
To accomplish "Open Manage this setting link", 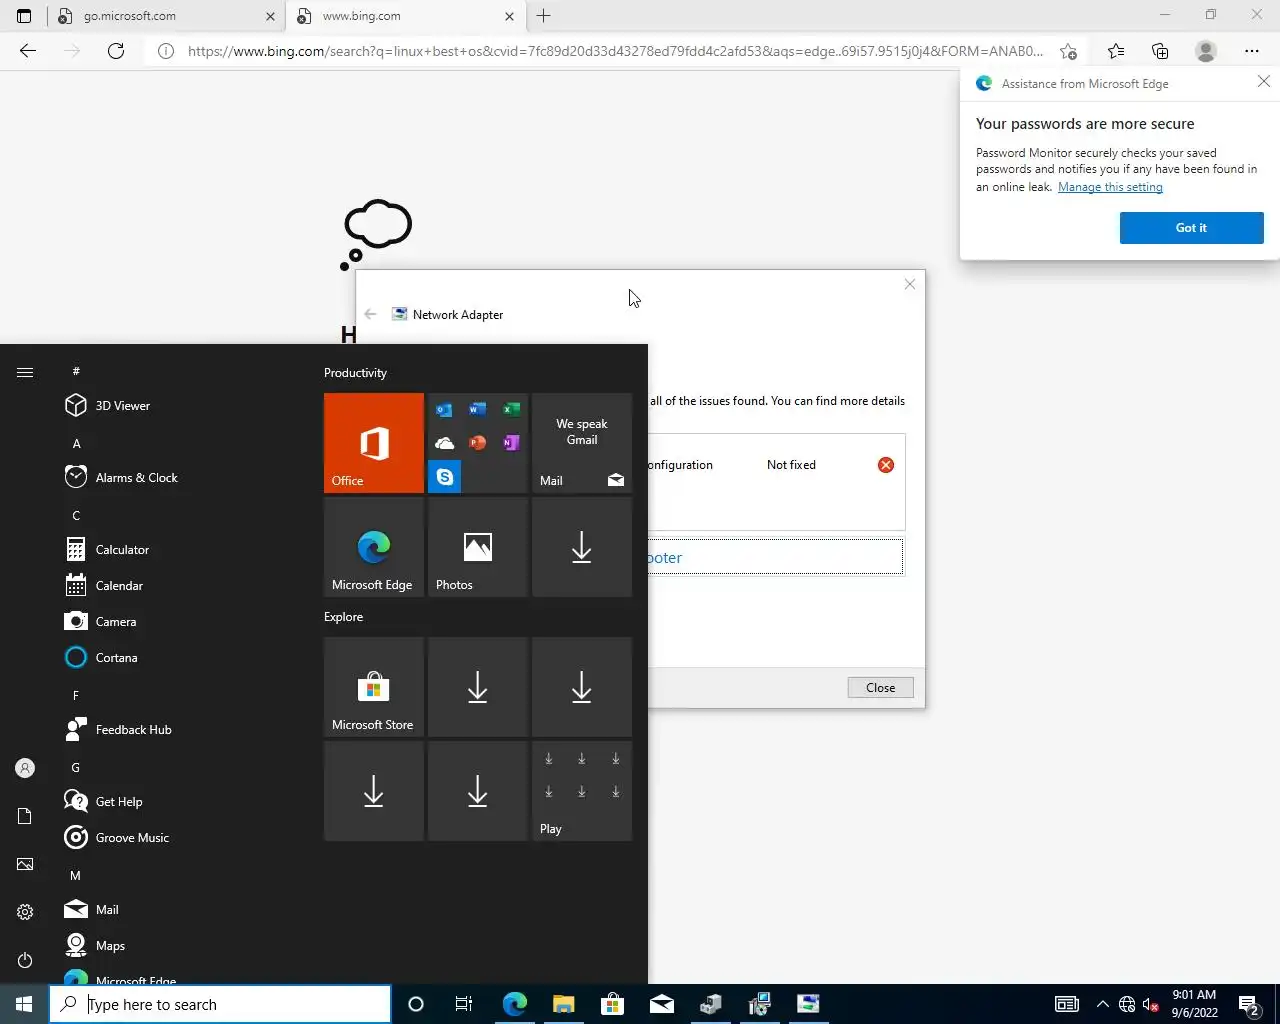I will pos(1110,187).
